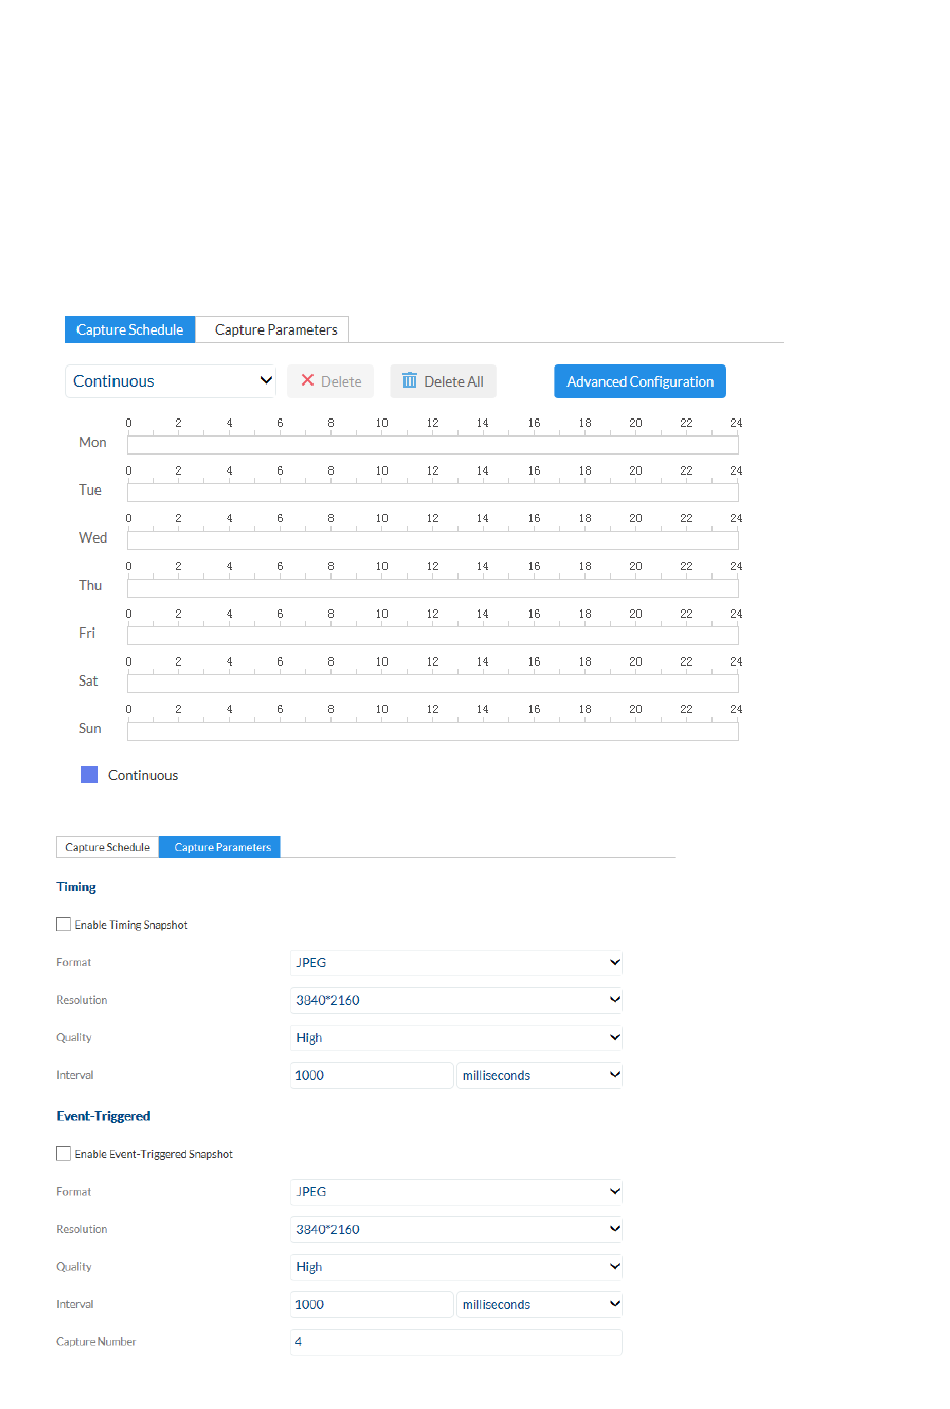Screen dimensions: 950x1409
Task: Change Timing Interval unit milliseconds dropdown
Action: 539,1076
